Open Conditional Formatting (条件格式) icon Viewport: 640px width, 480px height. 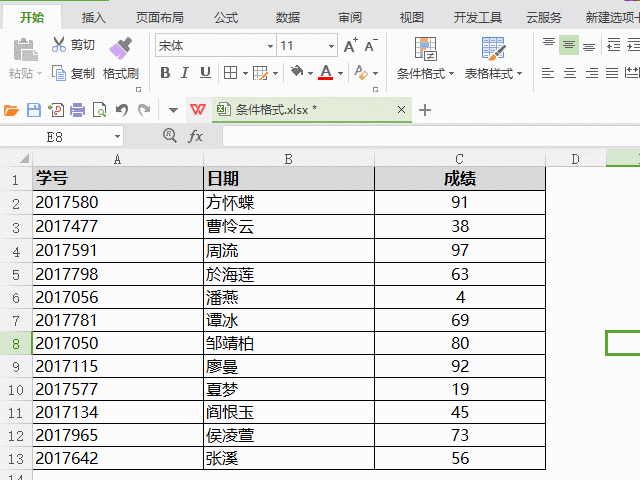425,49
